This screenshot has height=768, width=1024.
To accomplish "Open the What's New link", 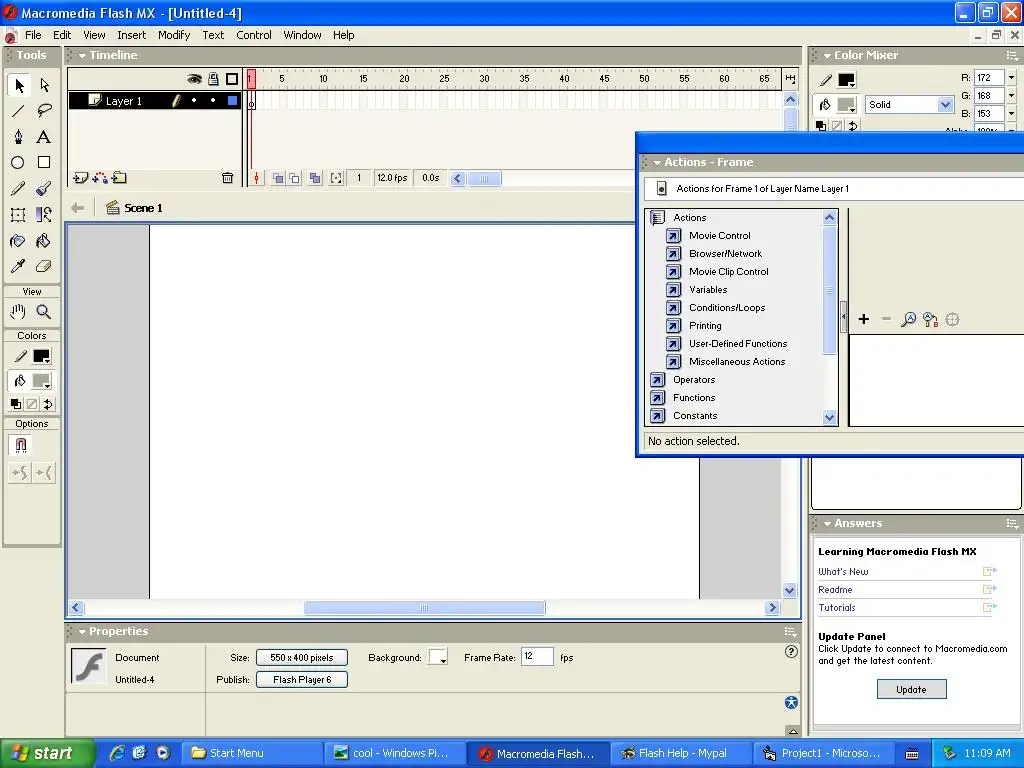I will click(843, 572).
